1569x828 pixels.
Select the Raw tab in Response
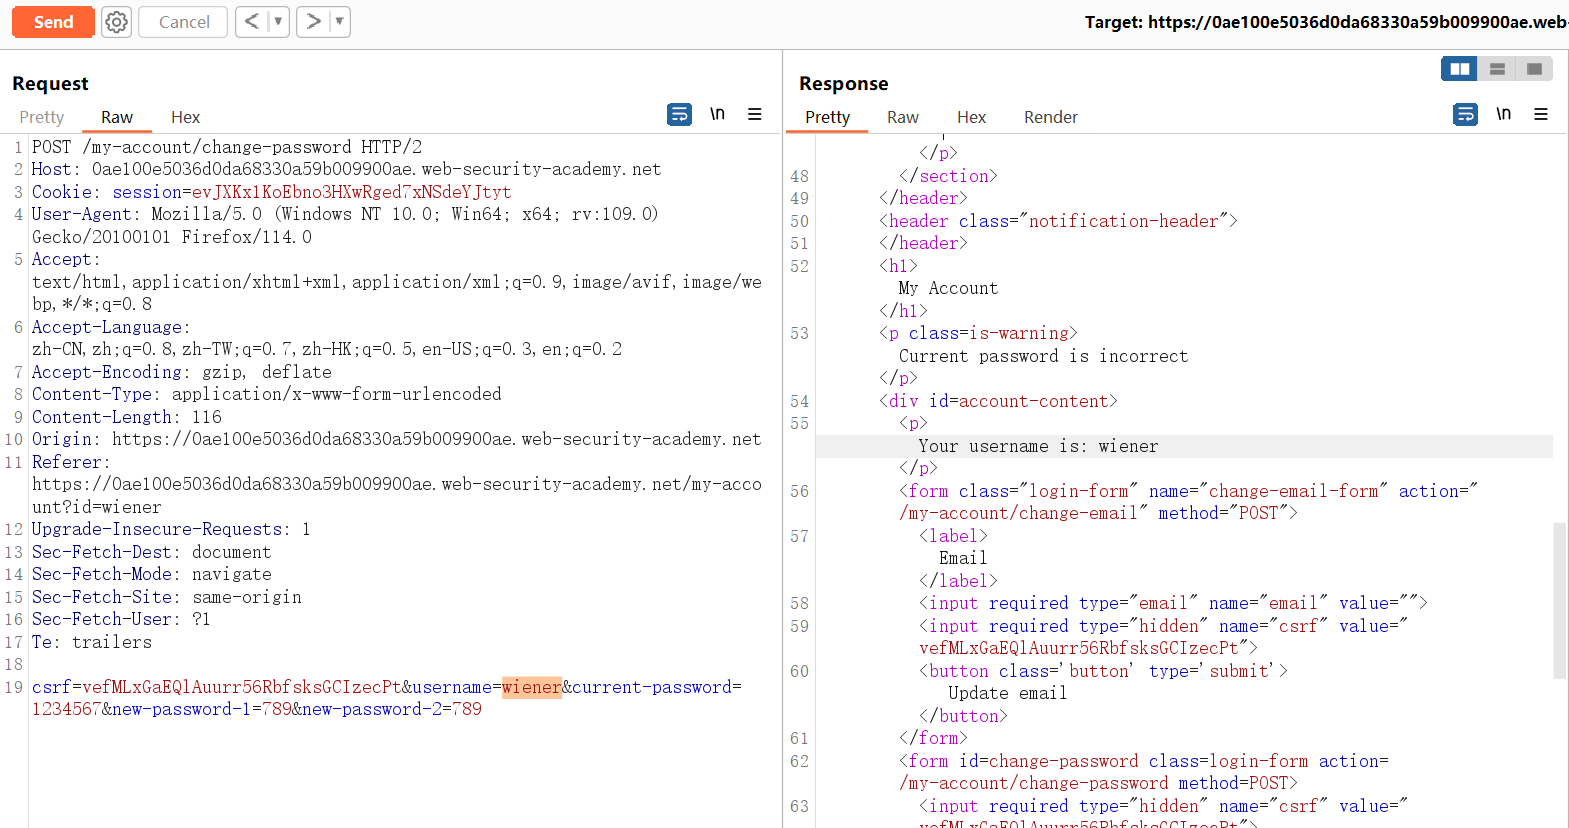coord(902,117)
